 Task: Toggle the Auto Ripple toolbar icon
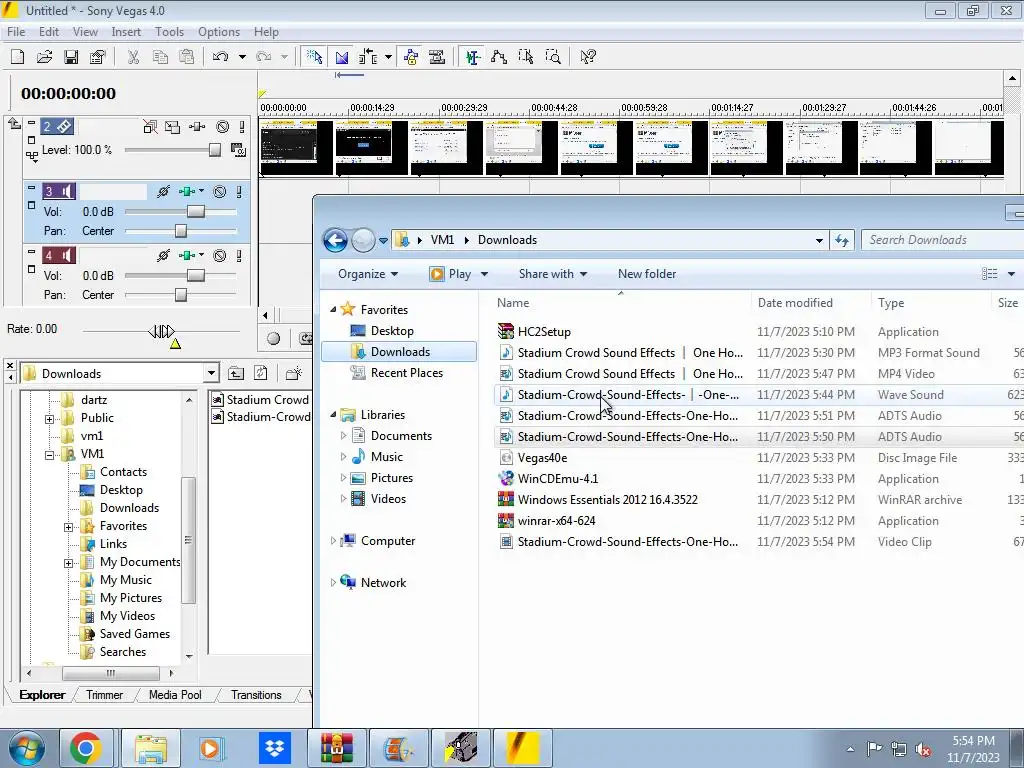[x=368, y=57]
